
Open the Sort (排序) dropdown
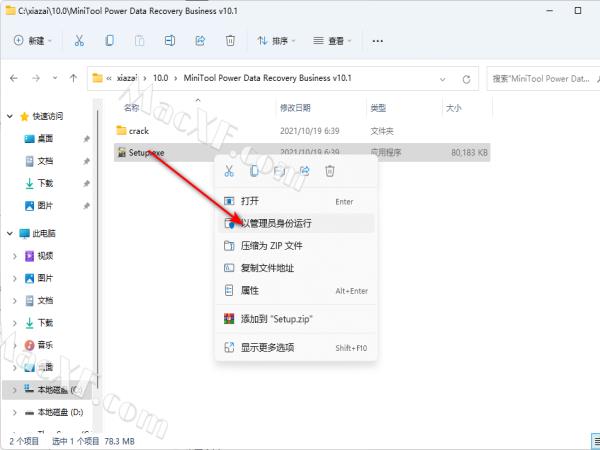276,41
